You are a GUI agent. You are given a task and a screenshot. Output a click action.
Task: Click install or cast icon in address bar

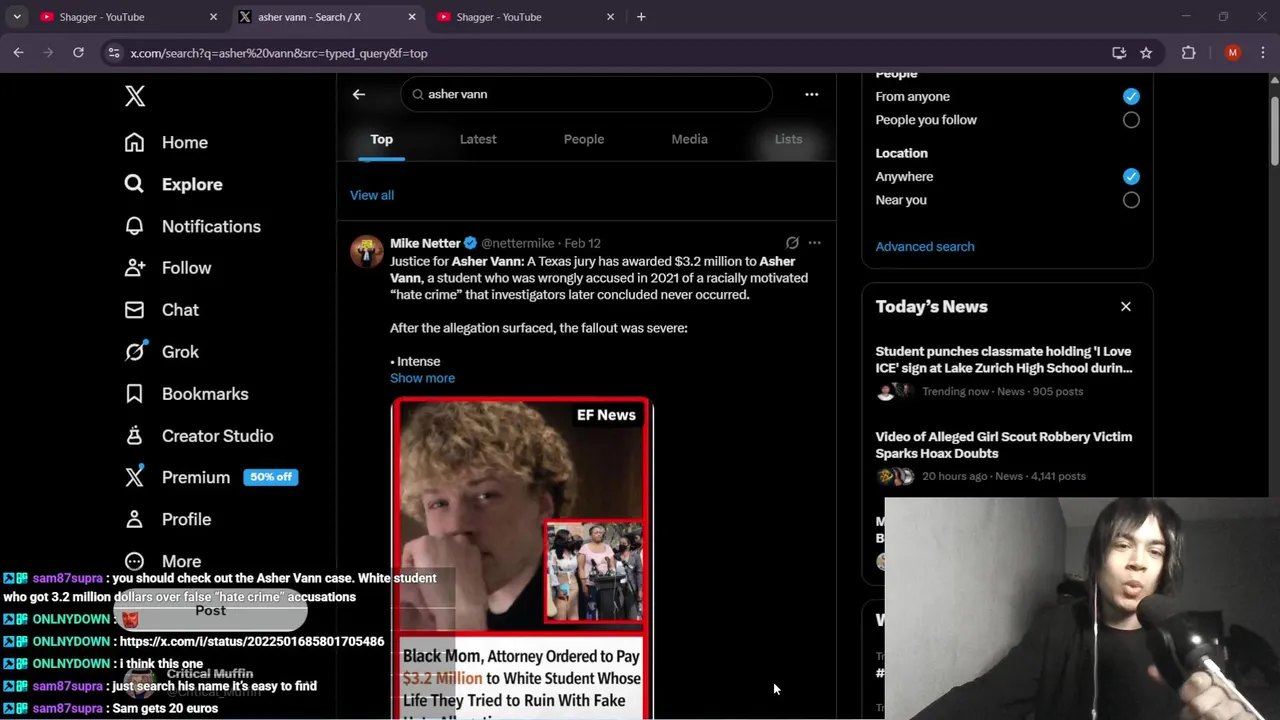(1119, 53)
